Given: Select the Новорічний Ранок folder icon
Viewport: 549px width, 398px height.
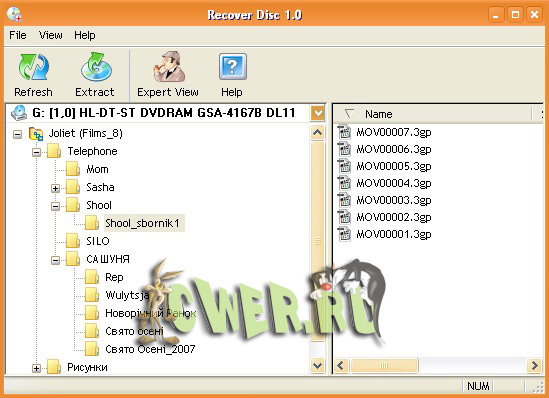Looking at the screenshot, I should click(92, 313).
